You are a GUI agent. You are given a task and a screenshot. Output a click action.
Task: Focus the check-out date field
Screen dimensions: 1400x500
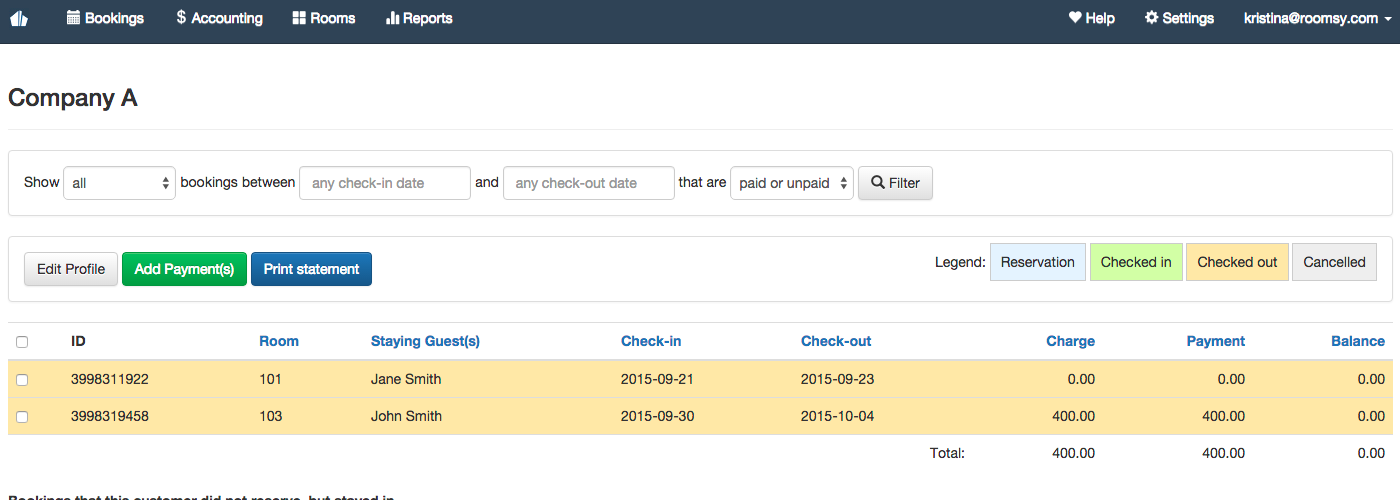pyautogui.click(x=589, y=183)
